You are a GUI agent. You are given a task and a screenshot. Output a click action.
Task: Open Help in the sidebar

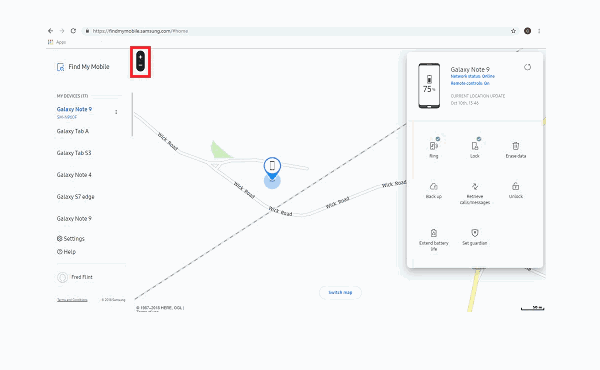(66, 252)
